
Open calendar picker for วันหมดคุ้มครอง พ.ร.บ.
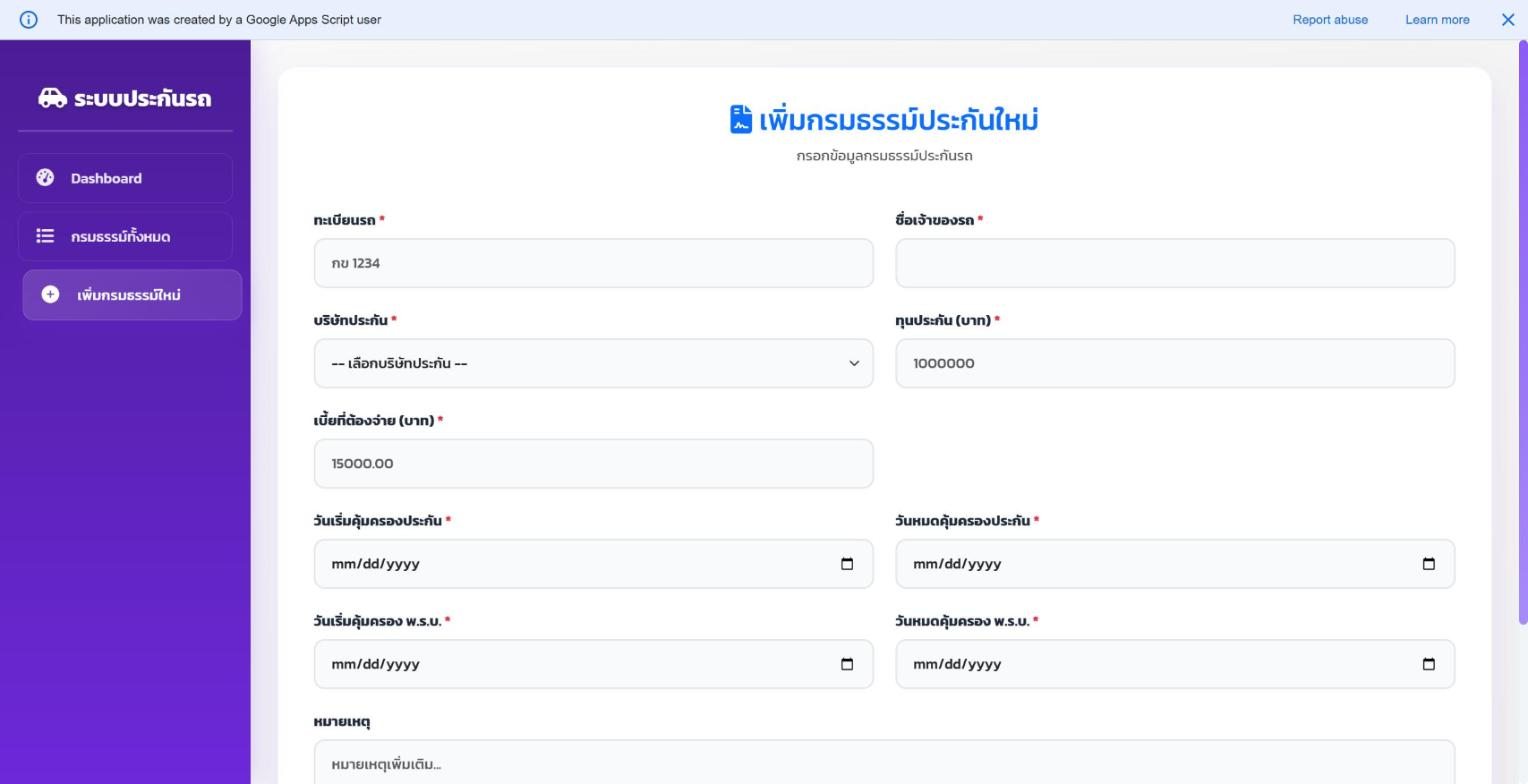tap(1428, 664)
